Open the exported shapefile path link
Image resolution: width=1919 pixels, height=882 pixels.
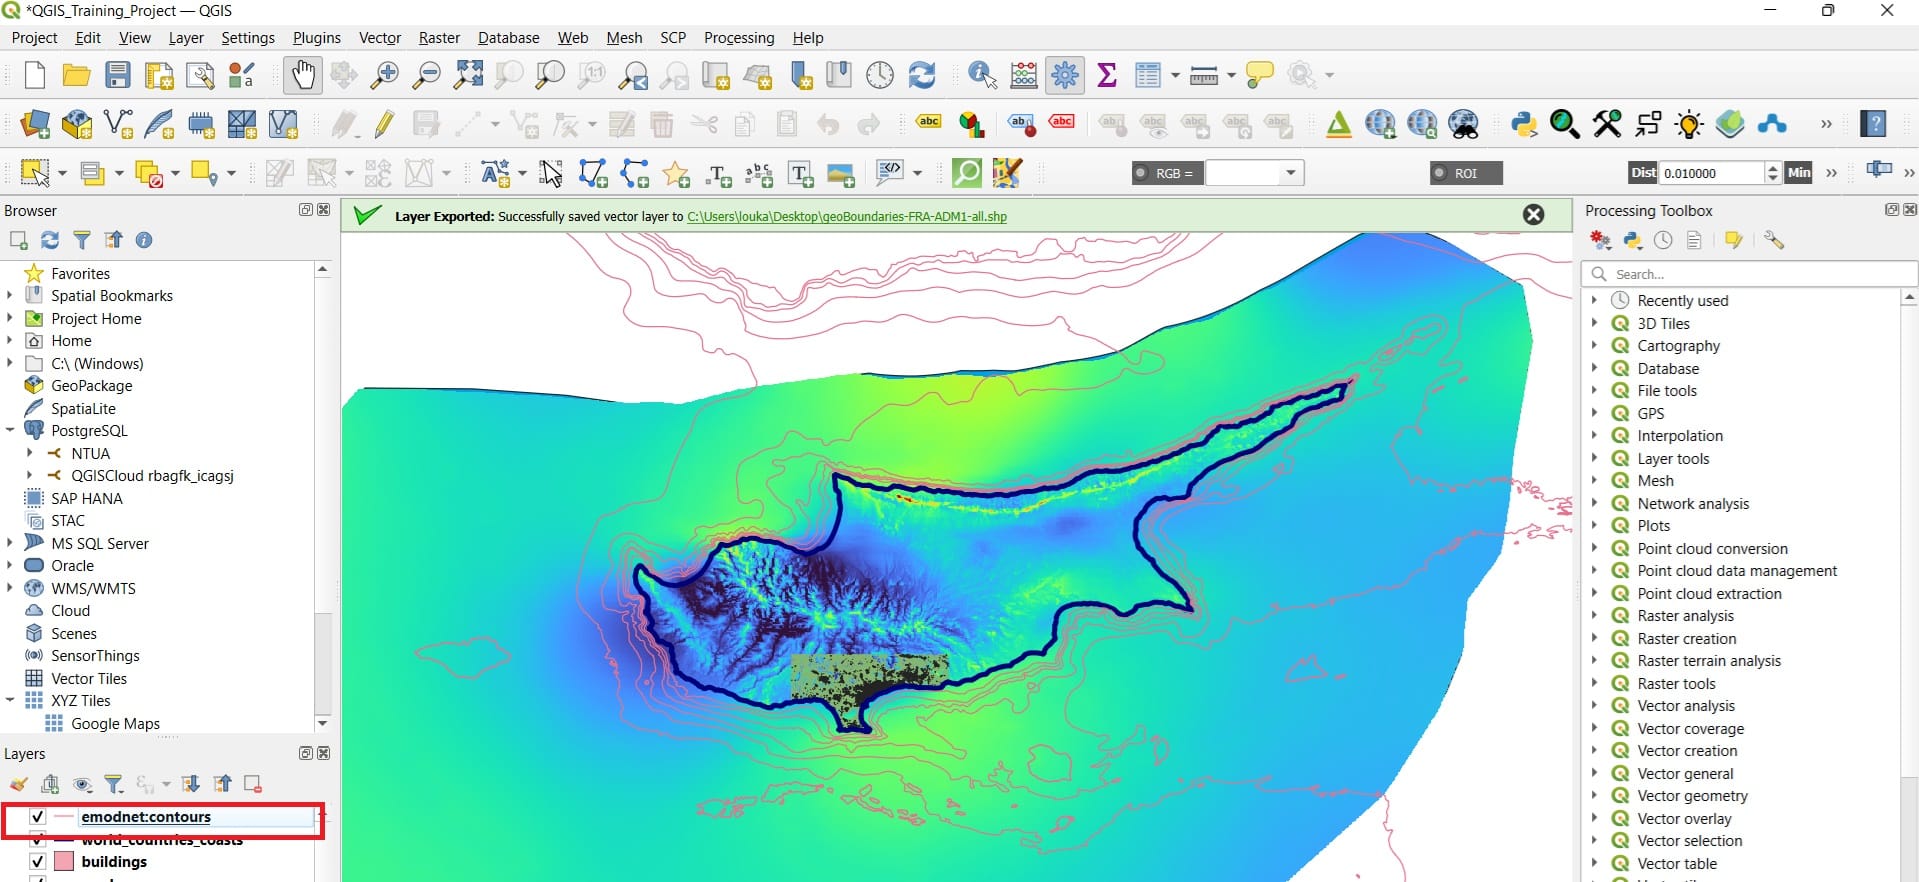click(x=846, y=216)
